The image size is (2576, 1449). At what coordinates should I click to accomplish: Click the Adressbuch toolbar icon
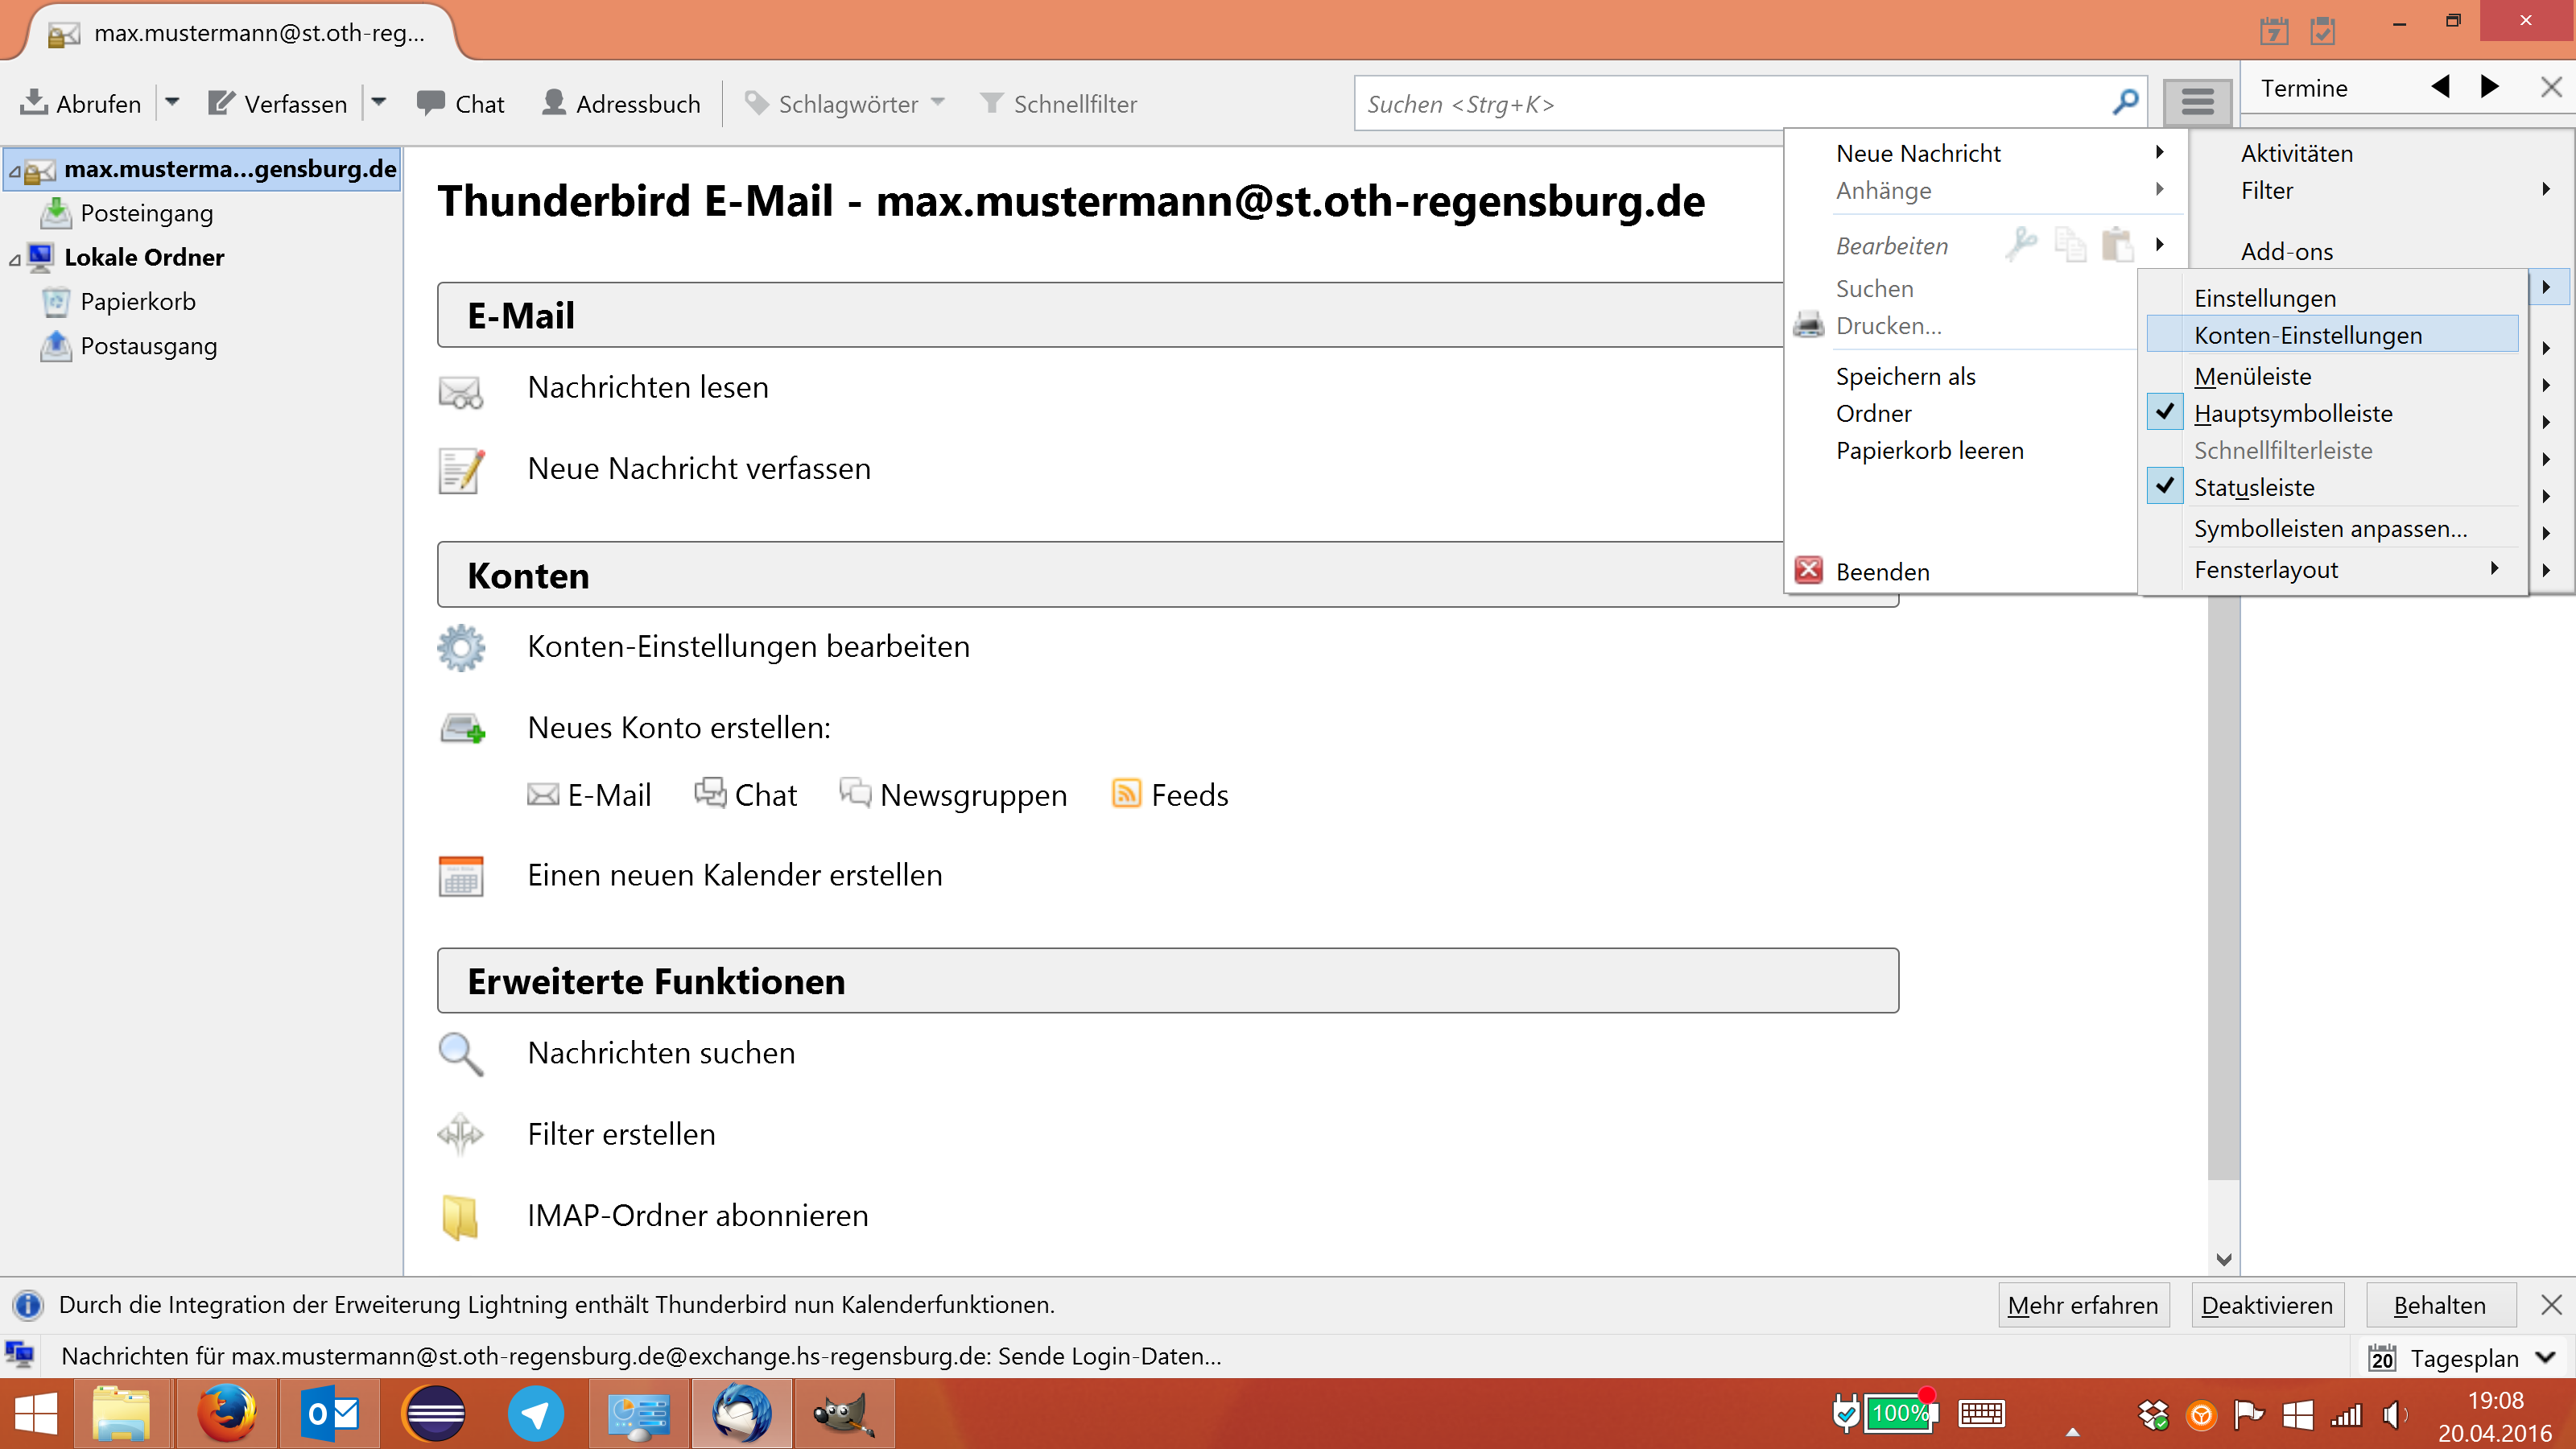[x=553, y=103]
